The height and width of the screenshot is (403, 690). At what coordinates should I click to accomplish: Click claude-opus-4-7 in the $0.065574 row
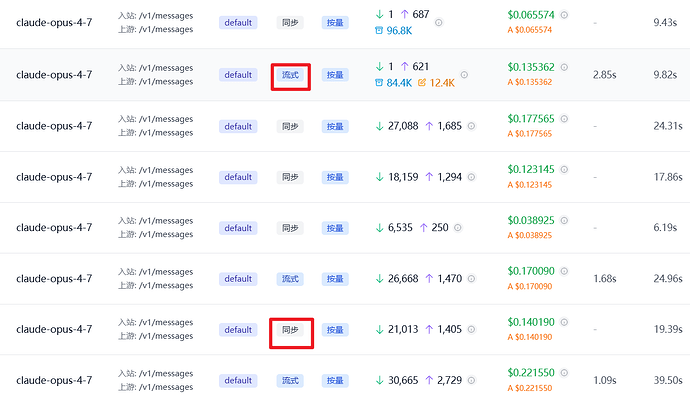click(54, 22)
